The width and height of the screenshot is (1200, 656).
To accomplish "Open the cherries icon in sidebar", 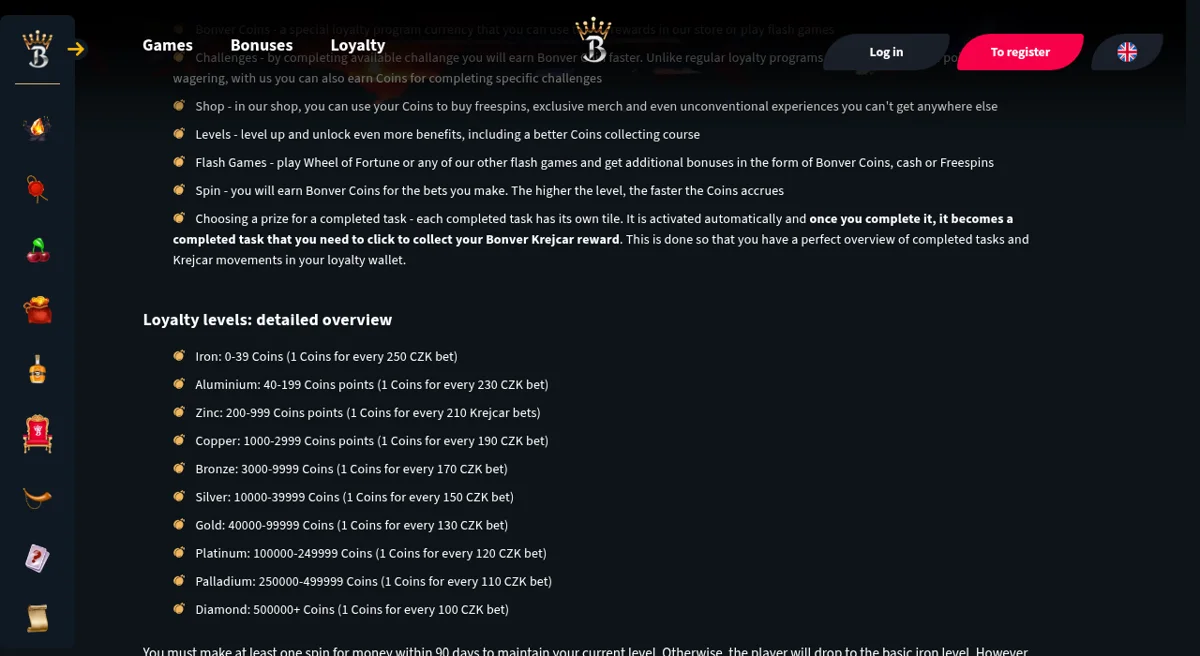I will 37,250.
